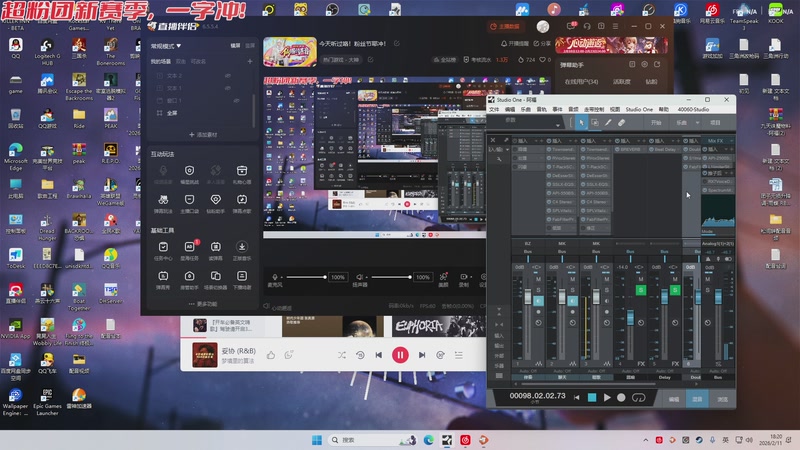
Task: Click the Studio One record button
Action: point(621,397)
